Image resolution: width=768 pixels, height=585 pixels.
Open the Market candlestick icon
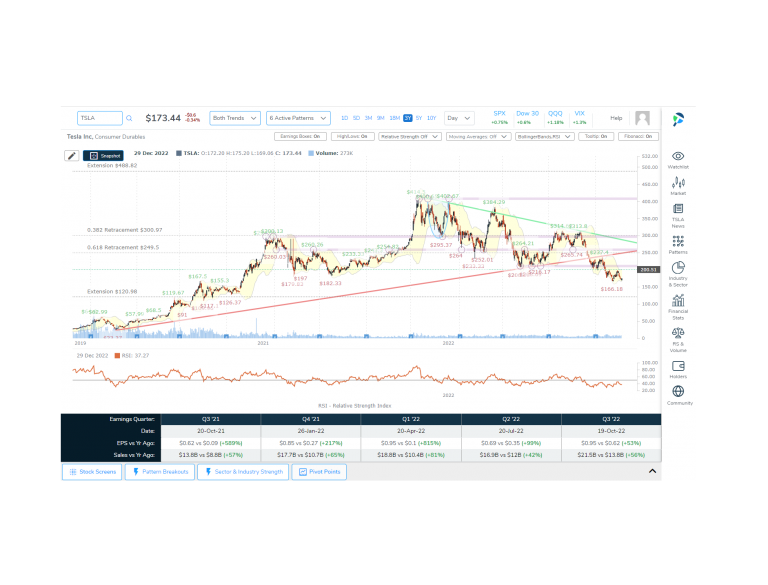pyautogui.click(x=678, y=183)
